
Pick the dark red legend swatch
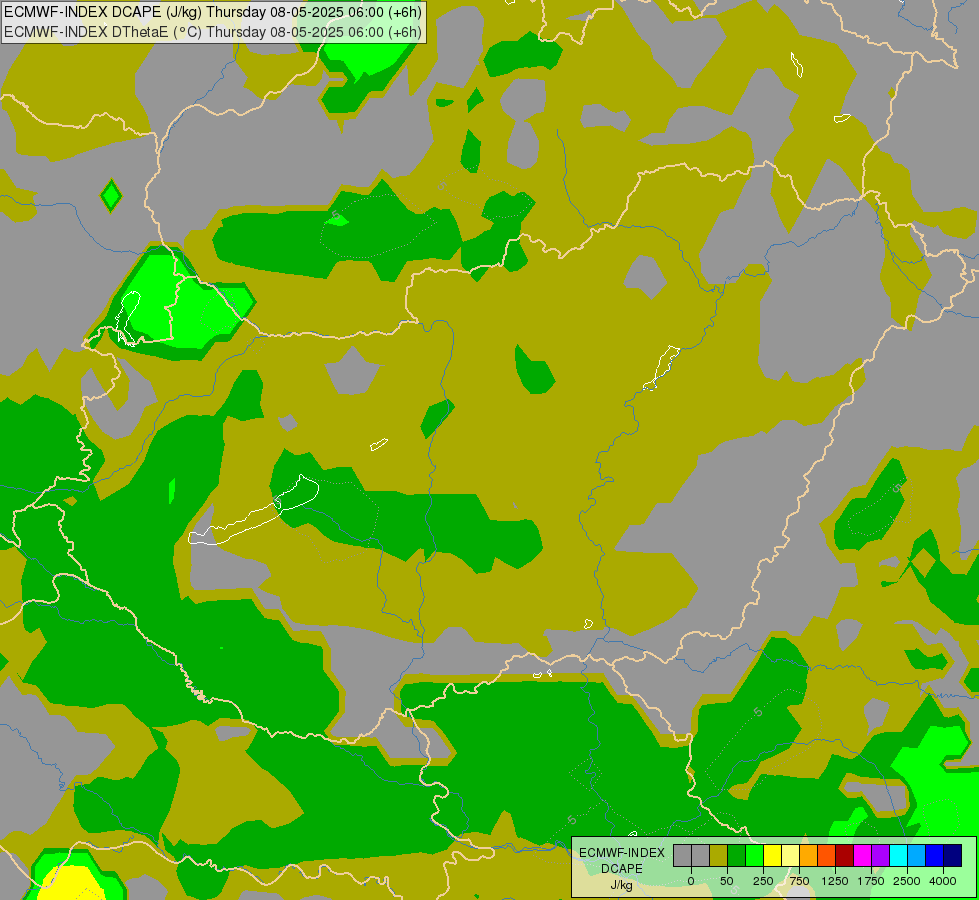click(x=845, y=856)
